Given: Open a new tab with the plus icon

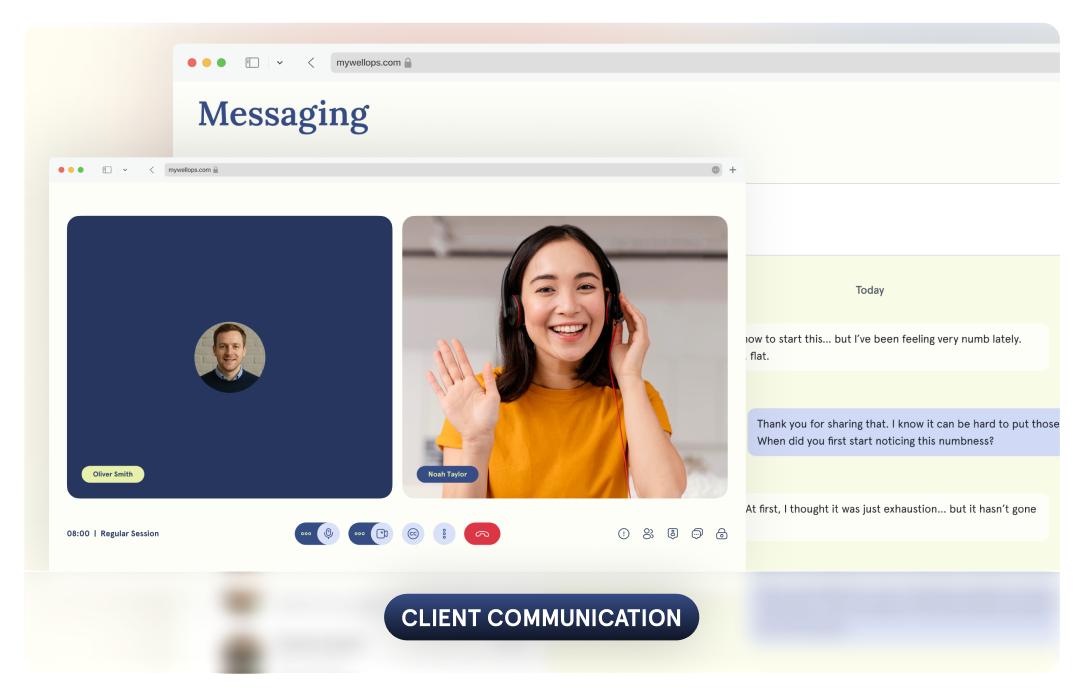Looking at the screenshot, I should pyautogui.click(x=732, y=170).
